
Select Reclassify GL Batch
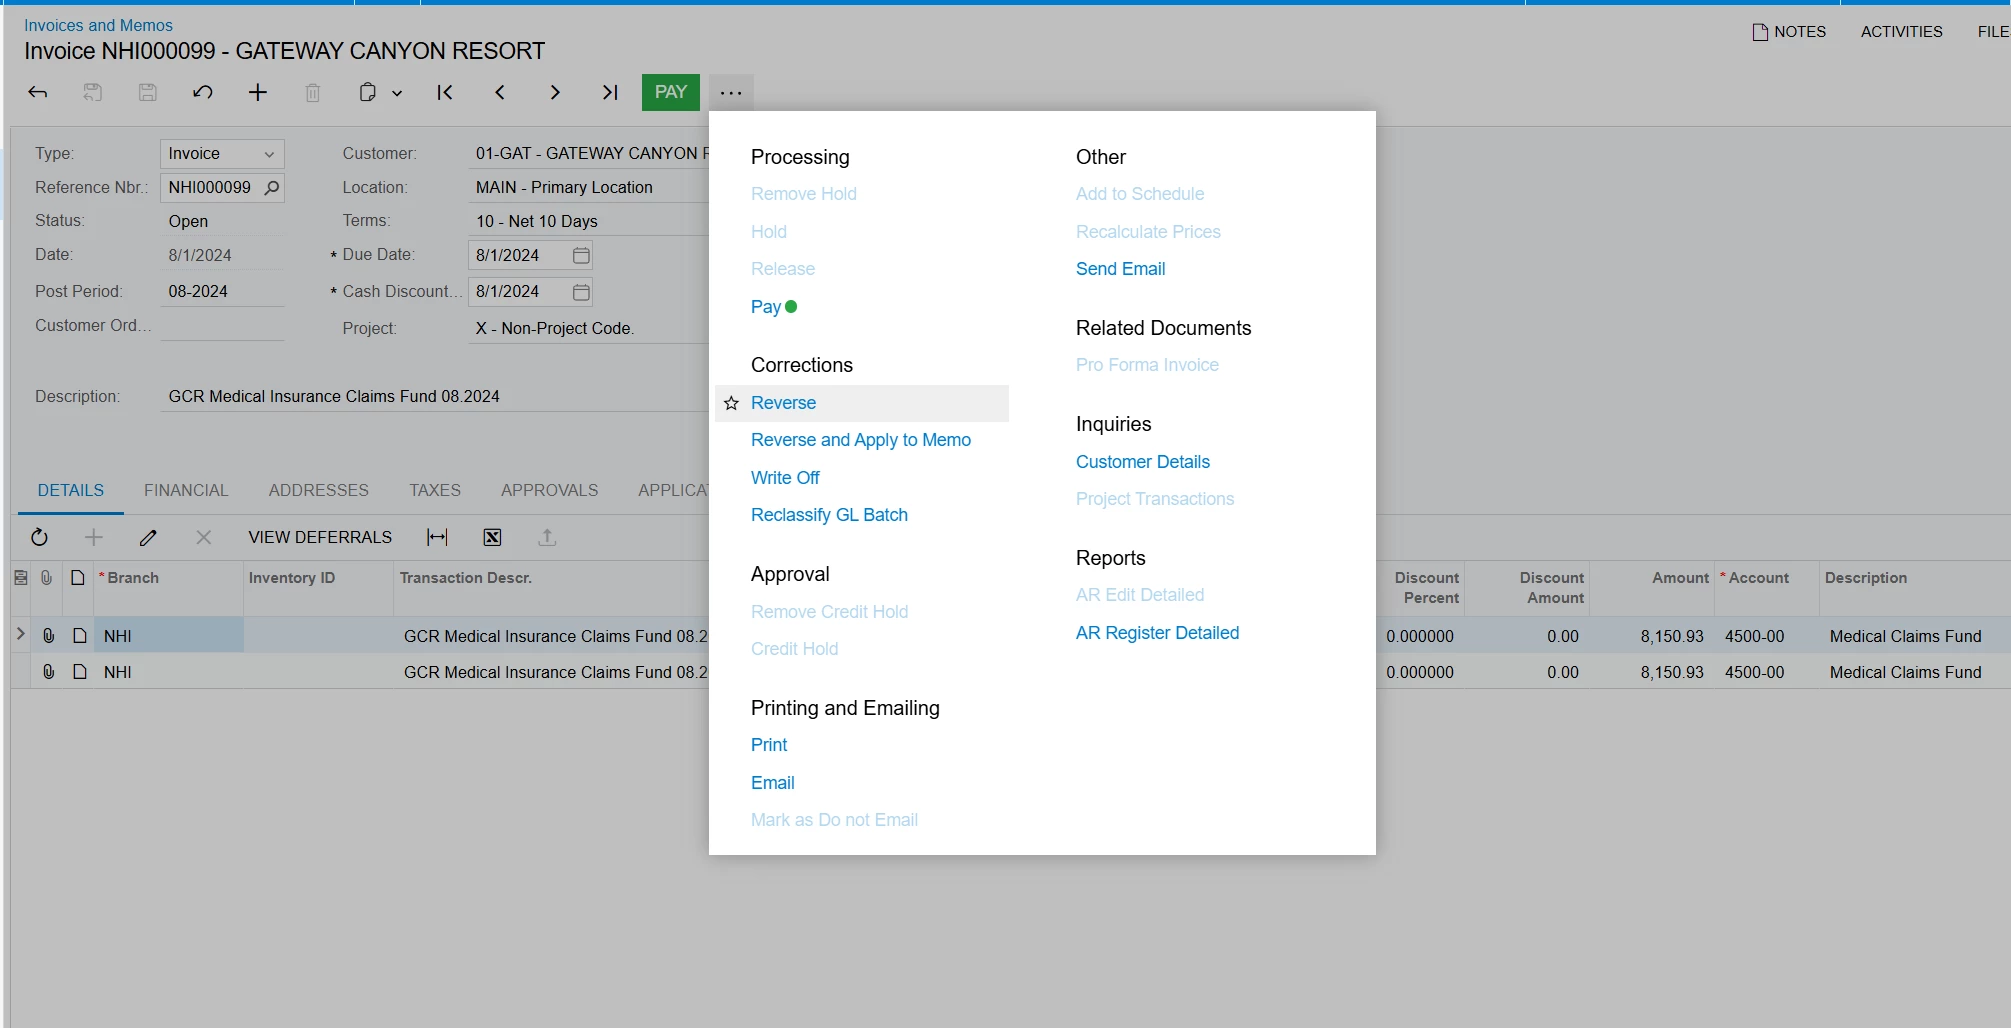click(x=829, y=515)
